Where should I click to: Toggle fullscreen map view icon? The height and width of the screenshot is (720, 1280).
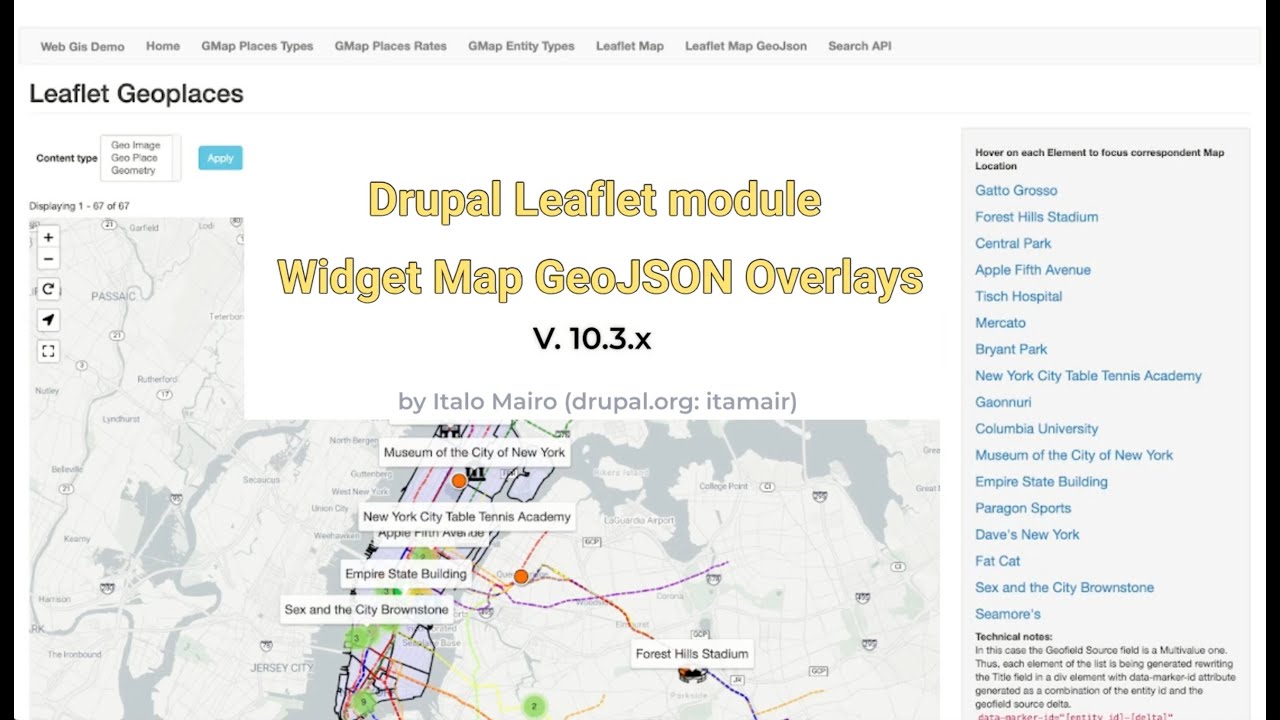tap(48, 351)
